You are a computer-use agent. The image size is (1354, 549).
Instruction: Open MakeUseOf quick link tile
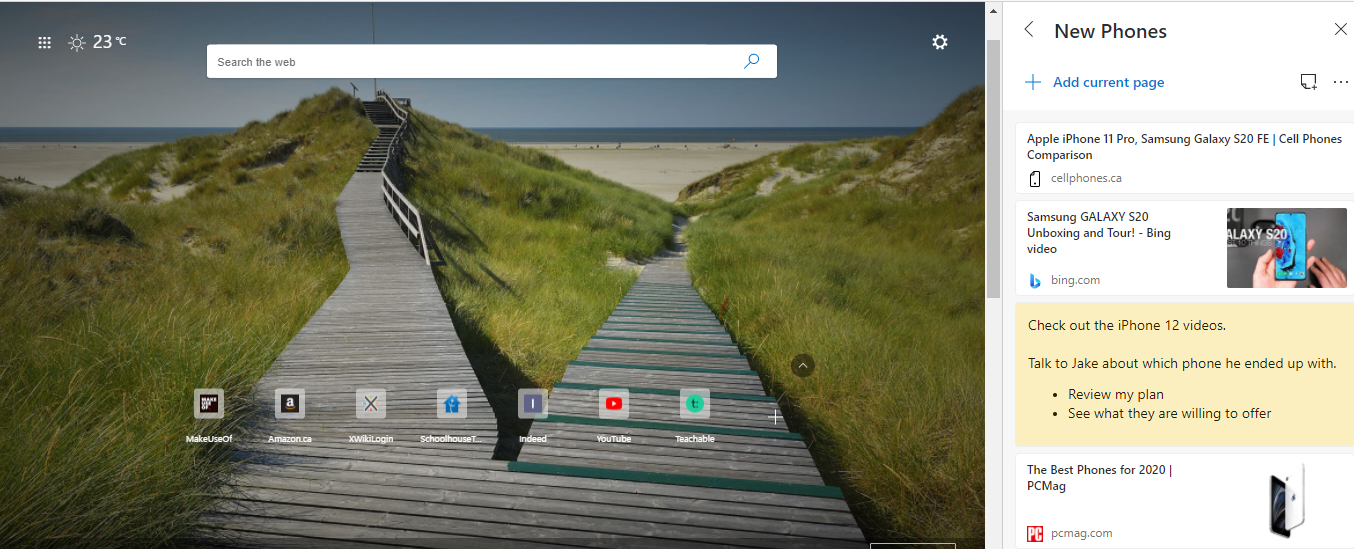tap(208, 404)
